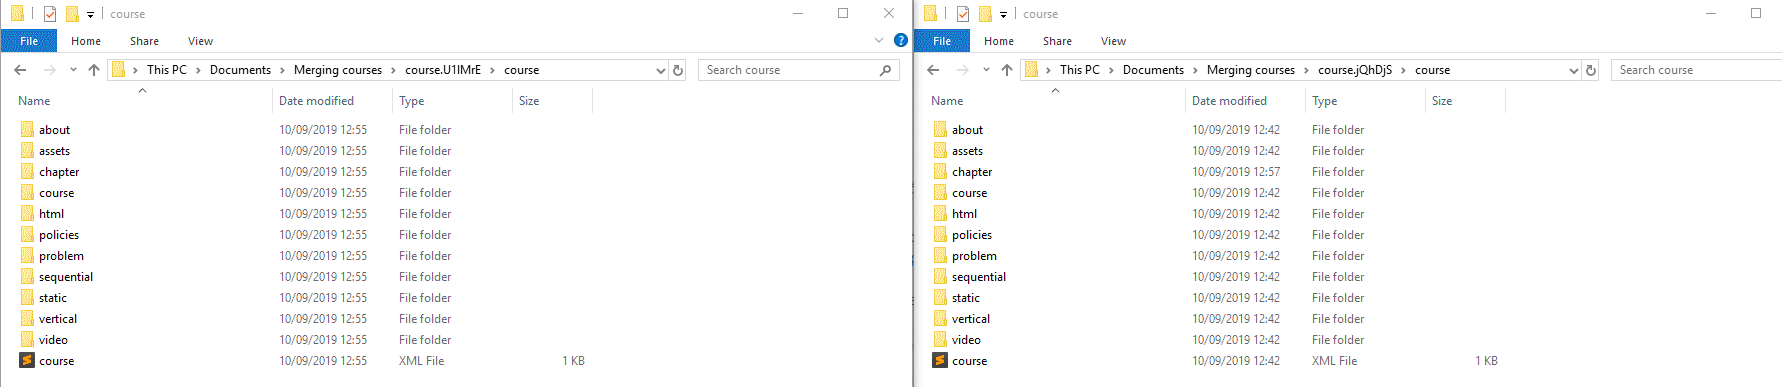Click Search course field in right window

(x=1697, y=70)
